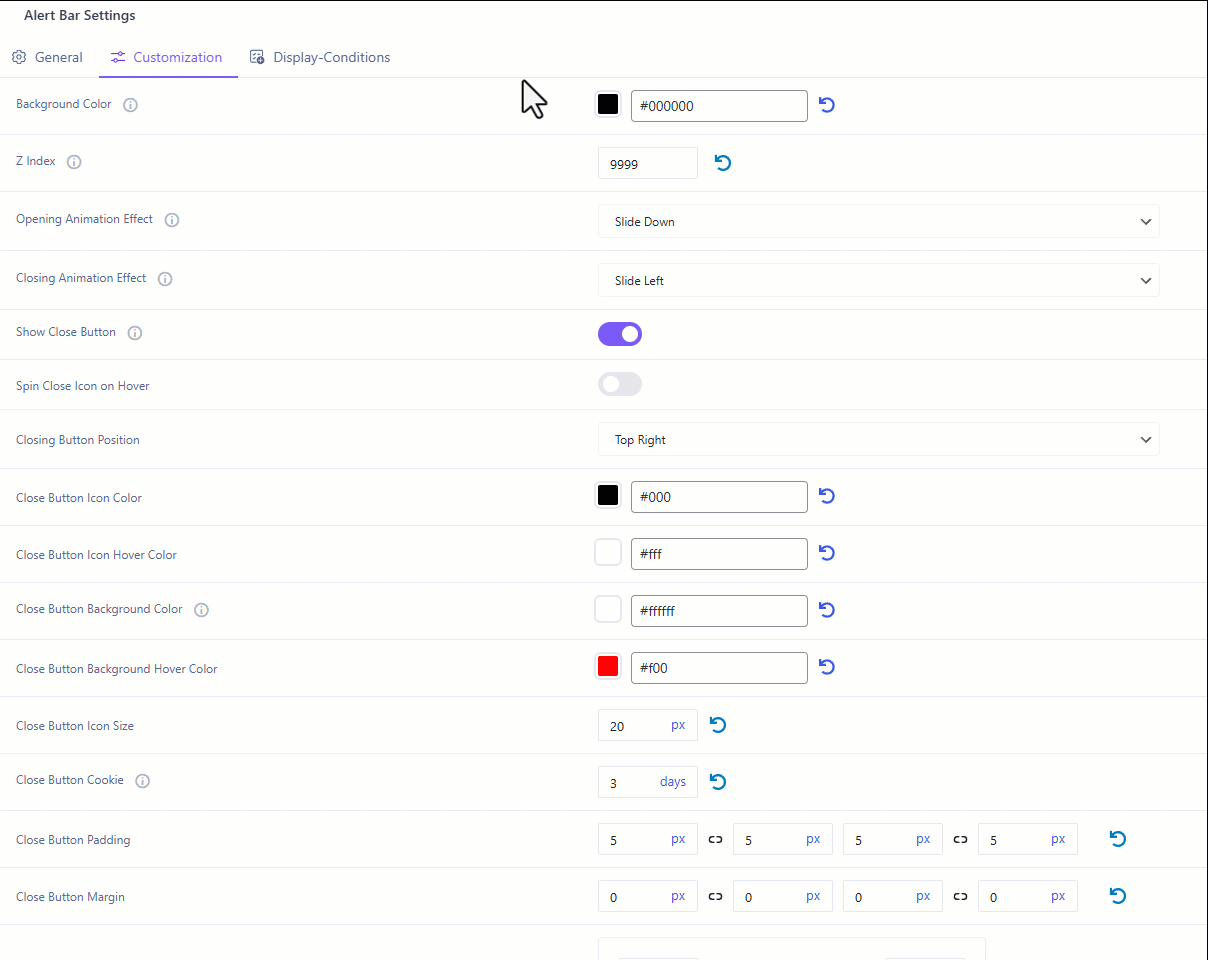Reset Close Button Background Hover Color
This screenshot has height=960, width=1208.
(827, 667)
